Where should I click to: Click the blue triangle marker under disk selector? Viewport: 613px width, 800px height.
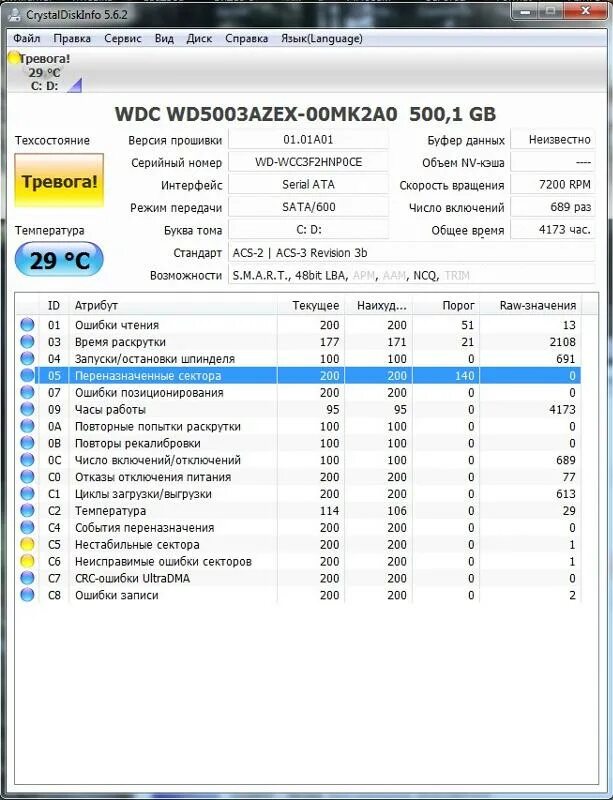coord(75,86)
